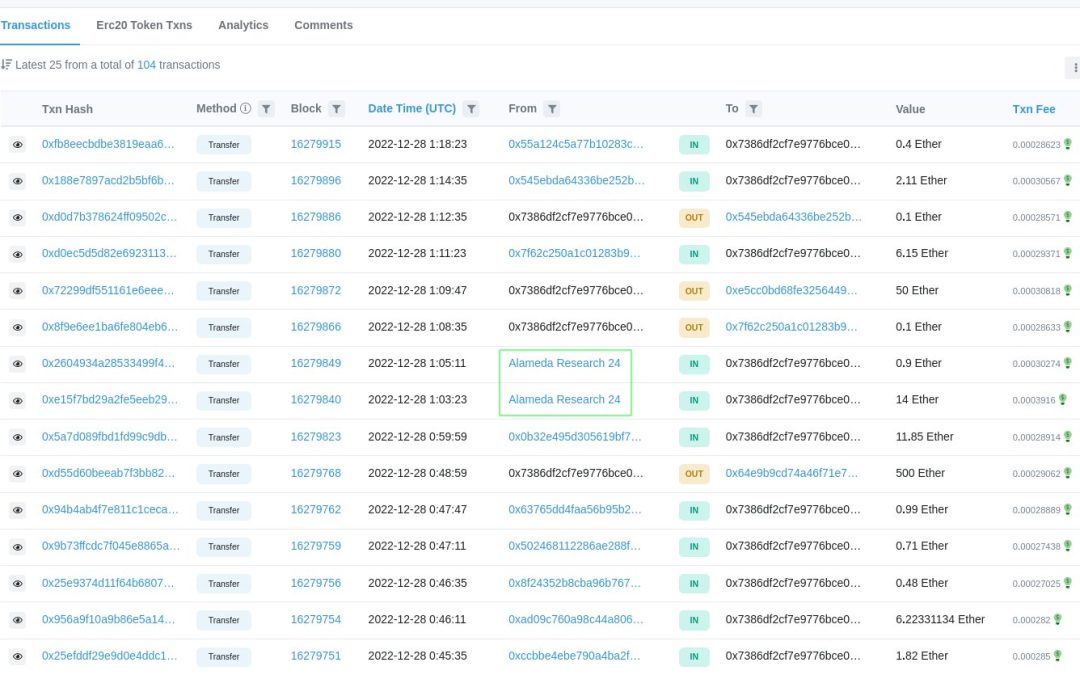Click gas icon beside fee 0.000285

(x=1058, y=656)
